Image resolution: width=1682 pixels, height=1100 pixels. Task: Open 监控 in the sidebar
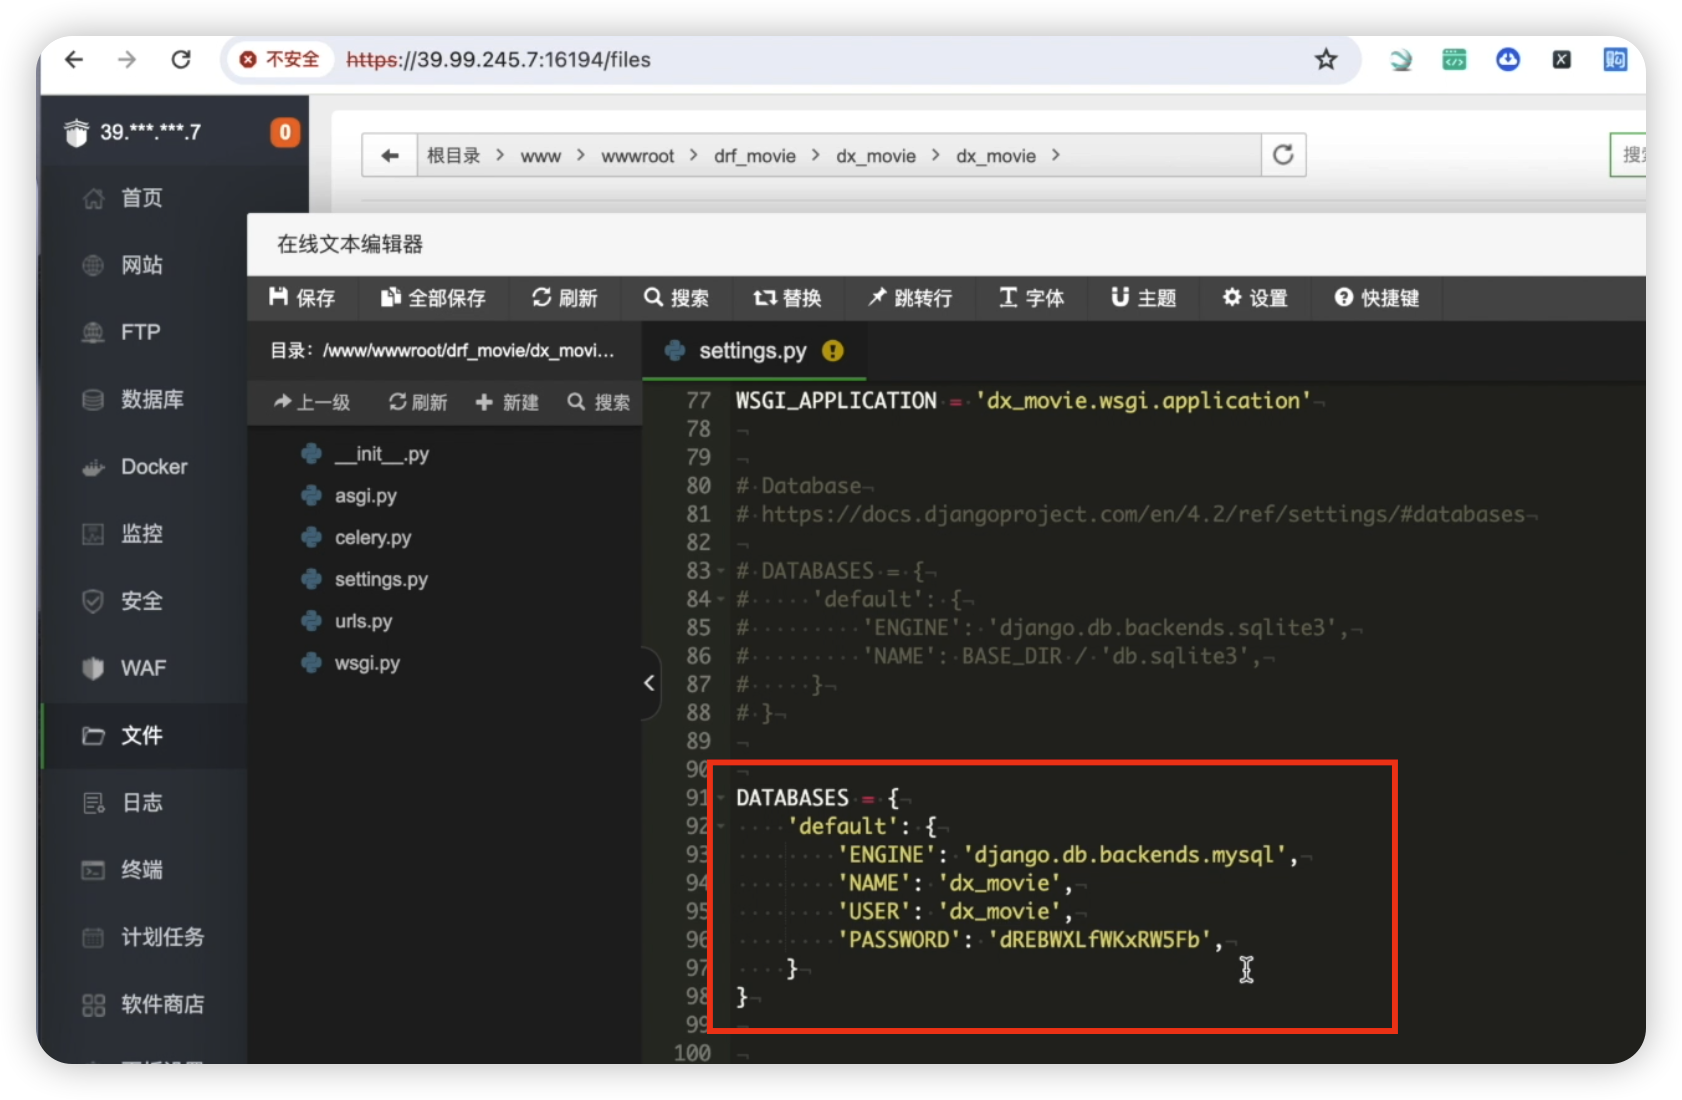141,533
